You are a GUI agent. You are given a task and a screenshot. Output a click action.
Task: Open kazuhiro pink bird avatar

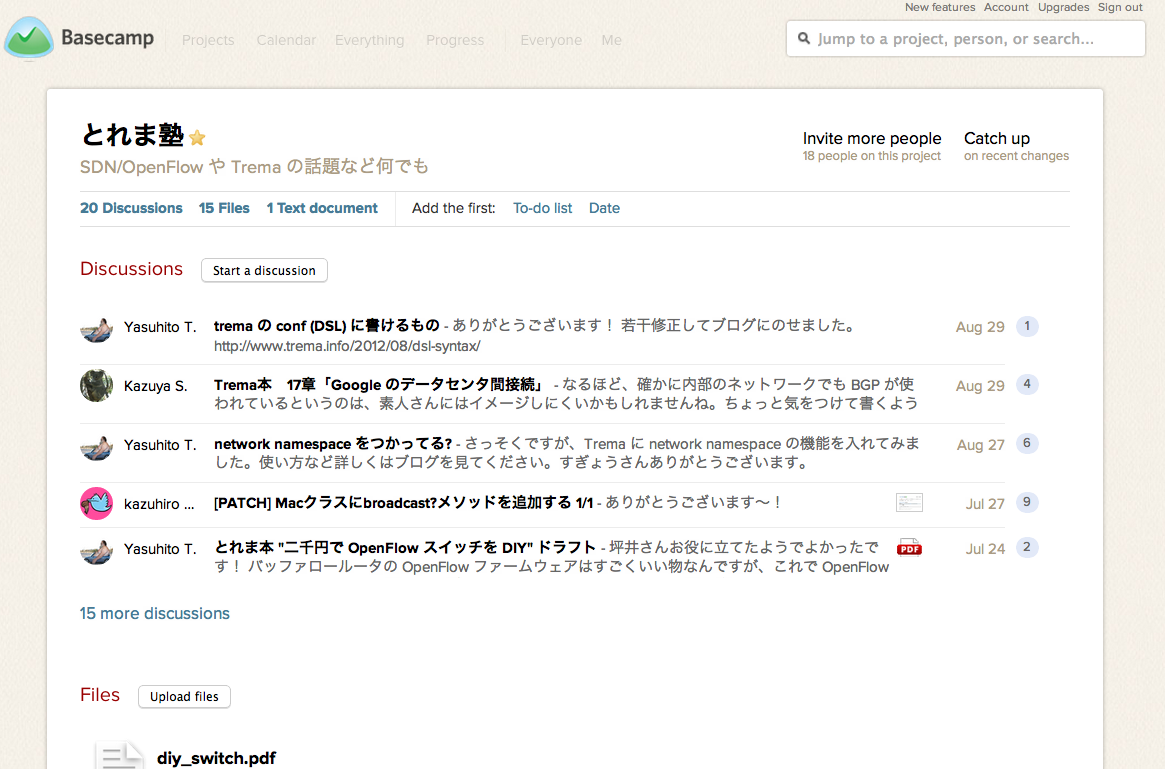(x=97, y=504)
